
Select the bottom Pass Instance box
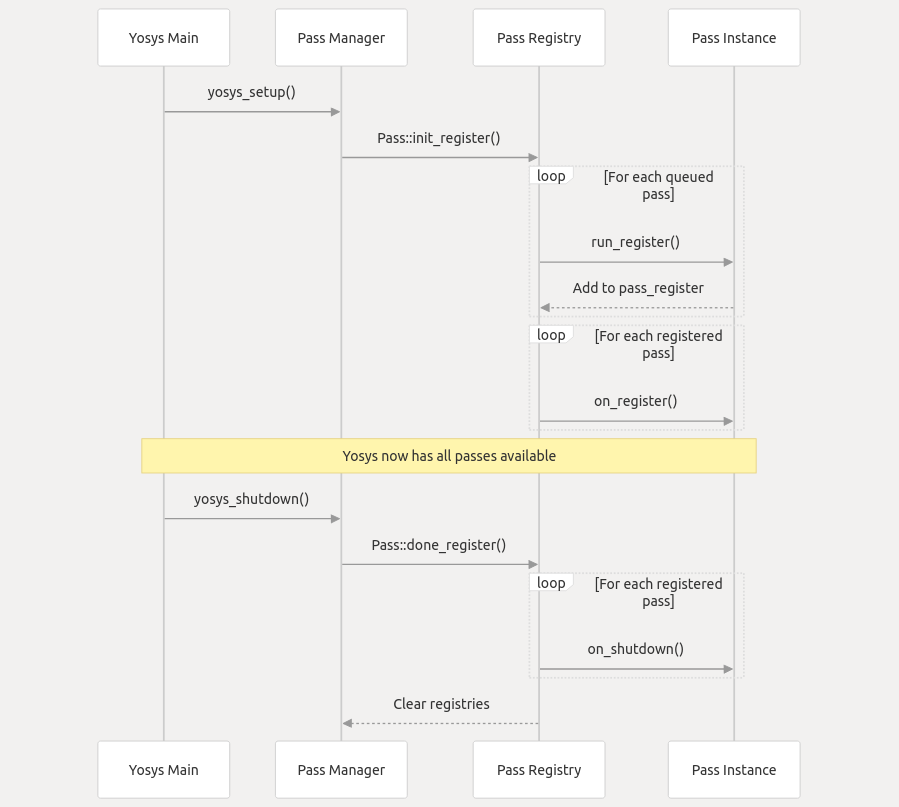734,770
